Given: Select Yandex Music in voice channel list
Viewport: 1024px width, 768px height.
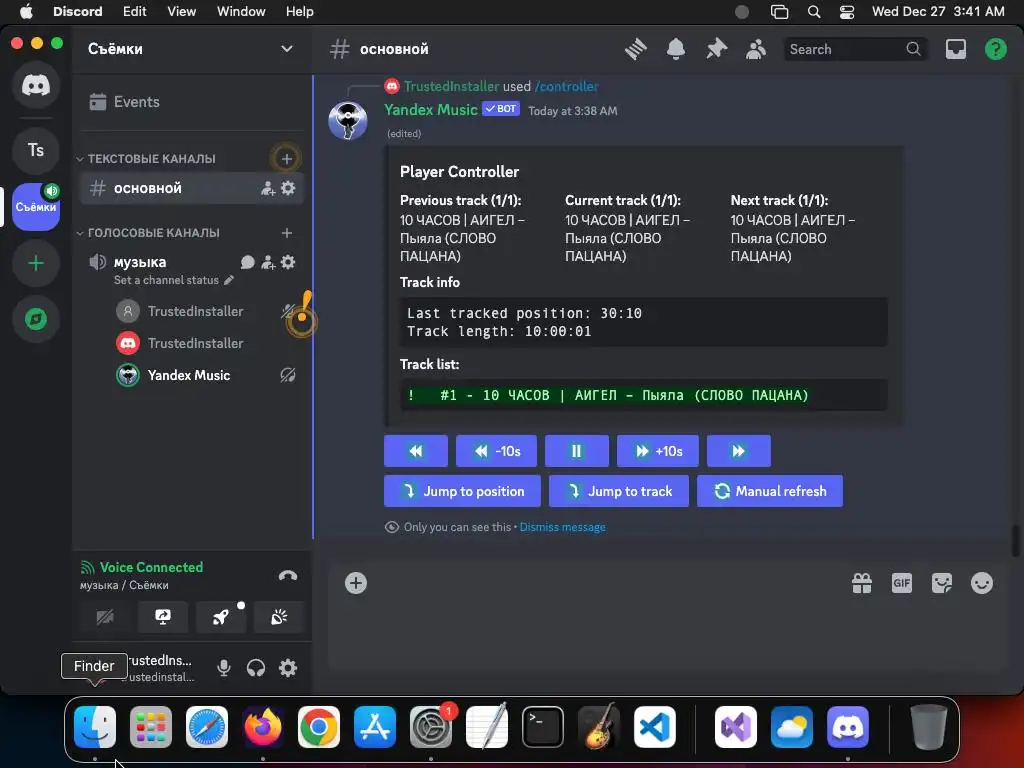Looking at the screenshot, I should click(x=191, y=375).
